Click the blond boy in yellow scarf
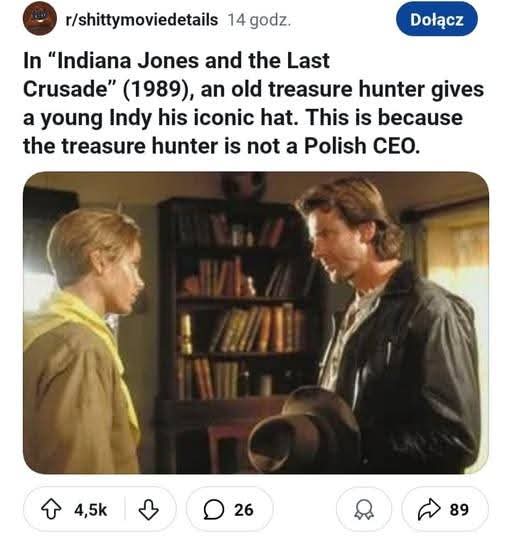The image size is (512, 540). (84, 341)
